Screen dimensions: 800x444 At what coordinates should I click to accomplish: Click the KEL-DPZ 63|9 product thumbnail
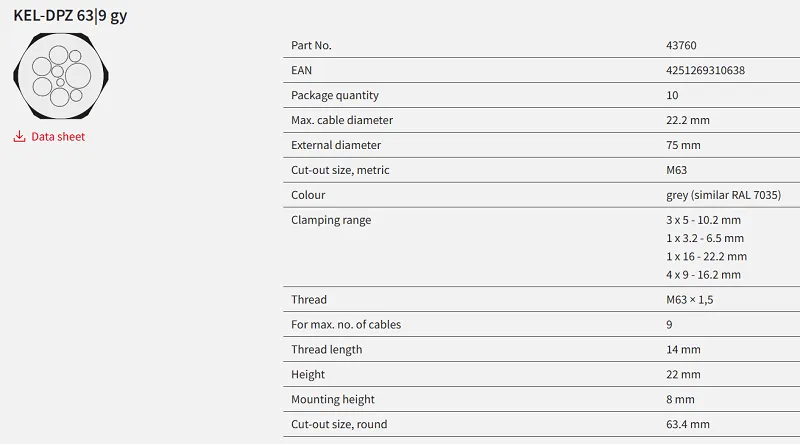click(x=61, y=76)
